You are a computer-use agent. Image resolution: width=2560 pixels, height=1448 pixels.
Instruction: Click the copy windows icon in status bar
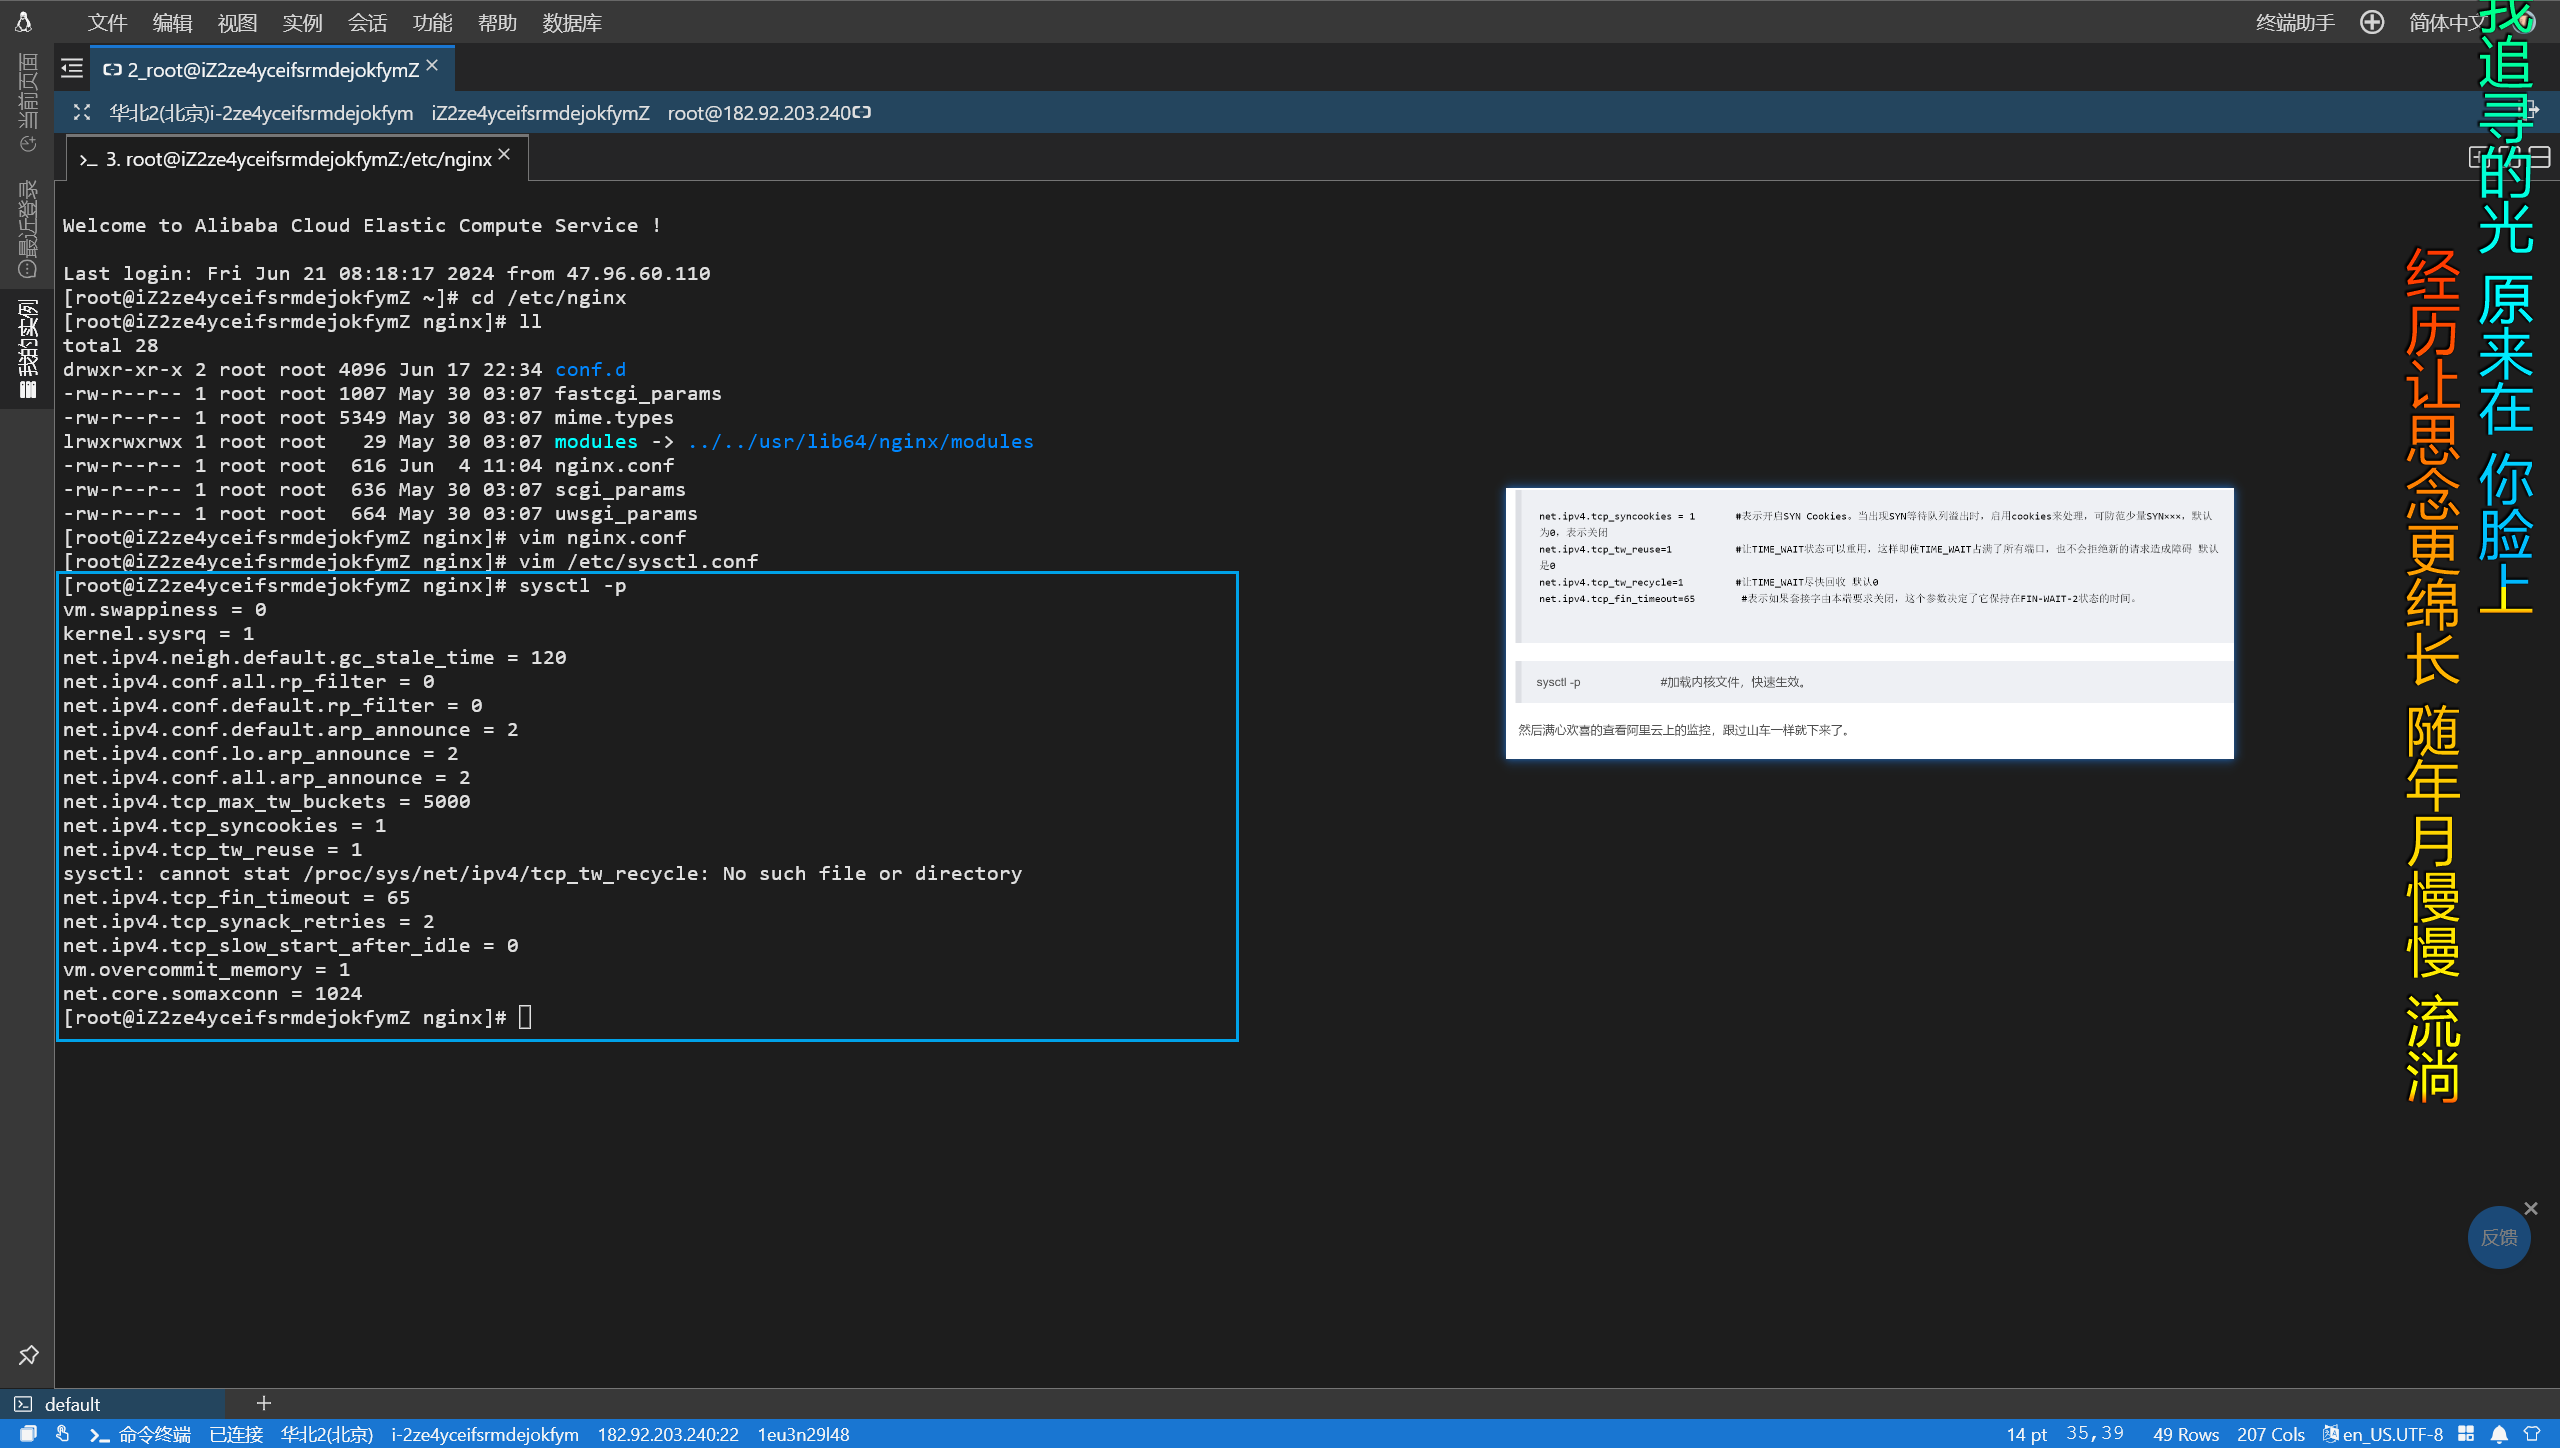click(x=28, y=1434)
